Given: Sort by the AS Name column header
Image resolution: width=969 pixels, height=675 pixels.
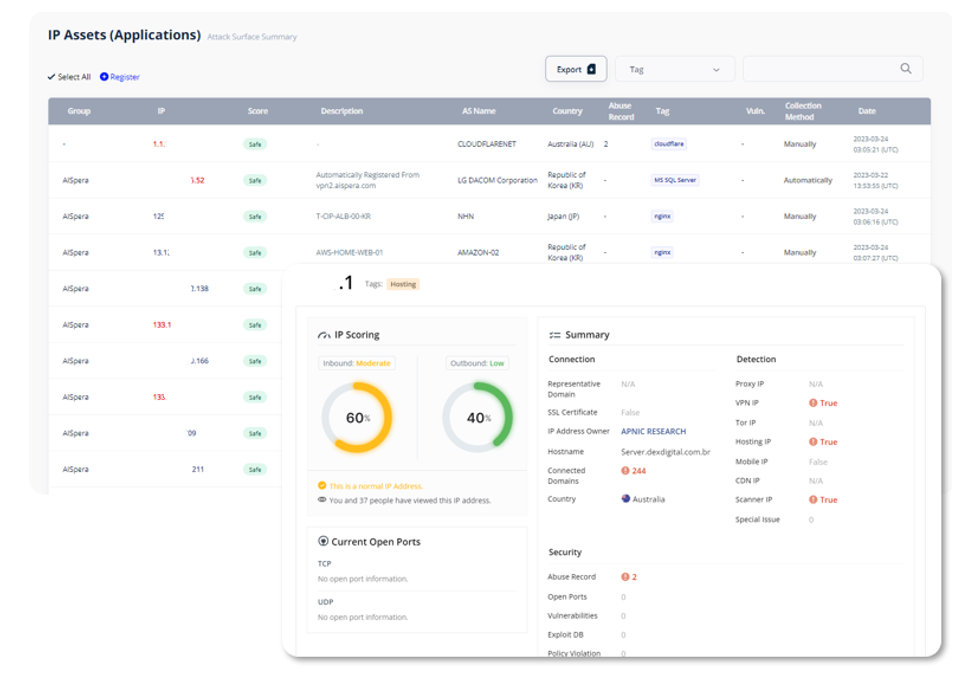Looking at the screenshot, I should [479, 111].
